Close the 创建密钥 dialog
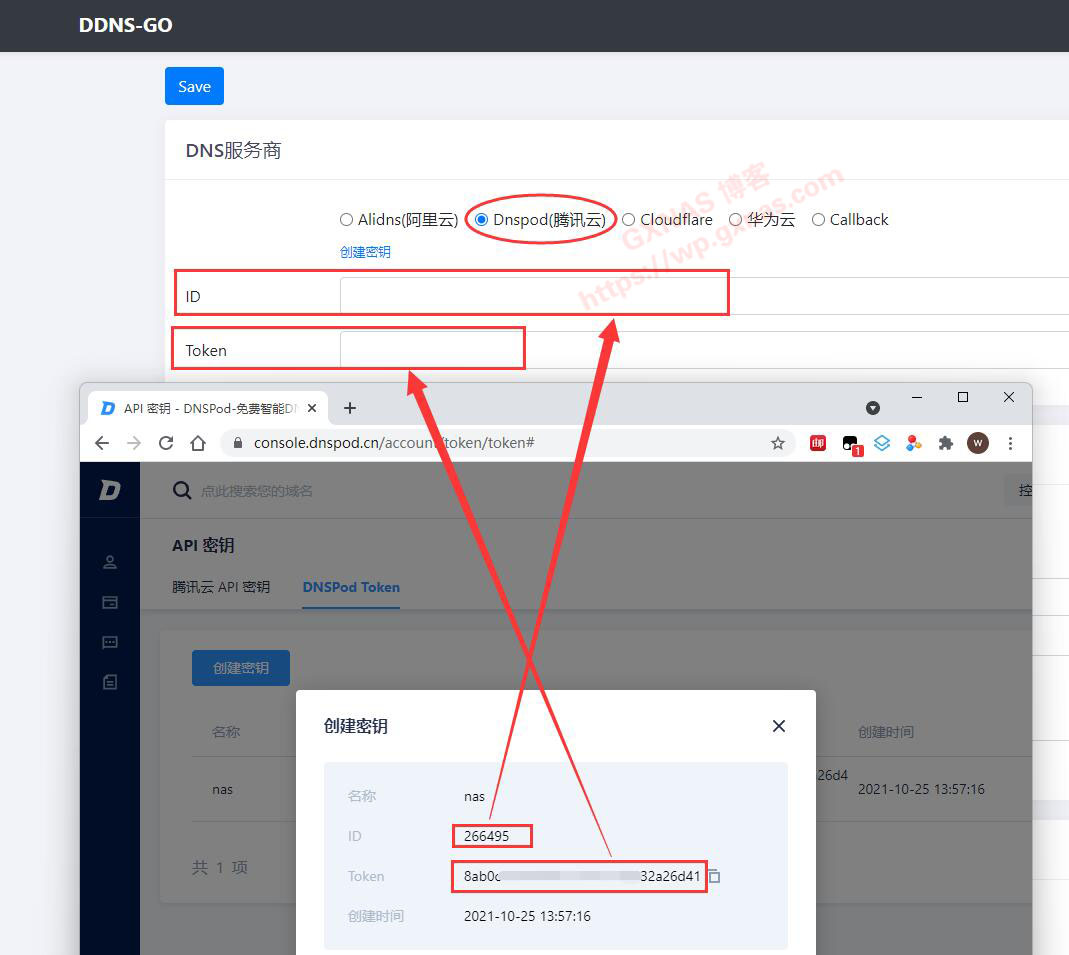 [779, 726]
